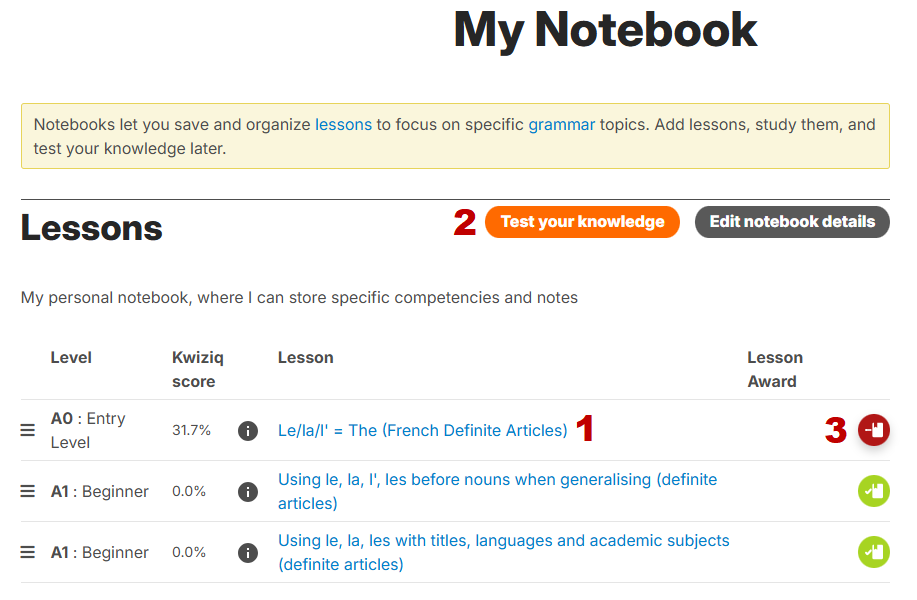Image resolution: width=917 pixels, height=600 pixels.
Task: Open the lesson about generalising with definite articles
Action: pyautogui.click(x=497, y=479)
